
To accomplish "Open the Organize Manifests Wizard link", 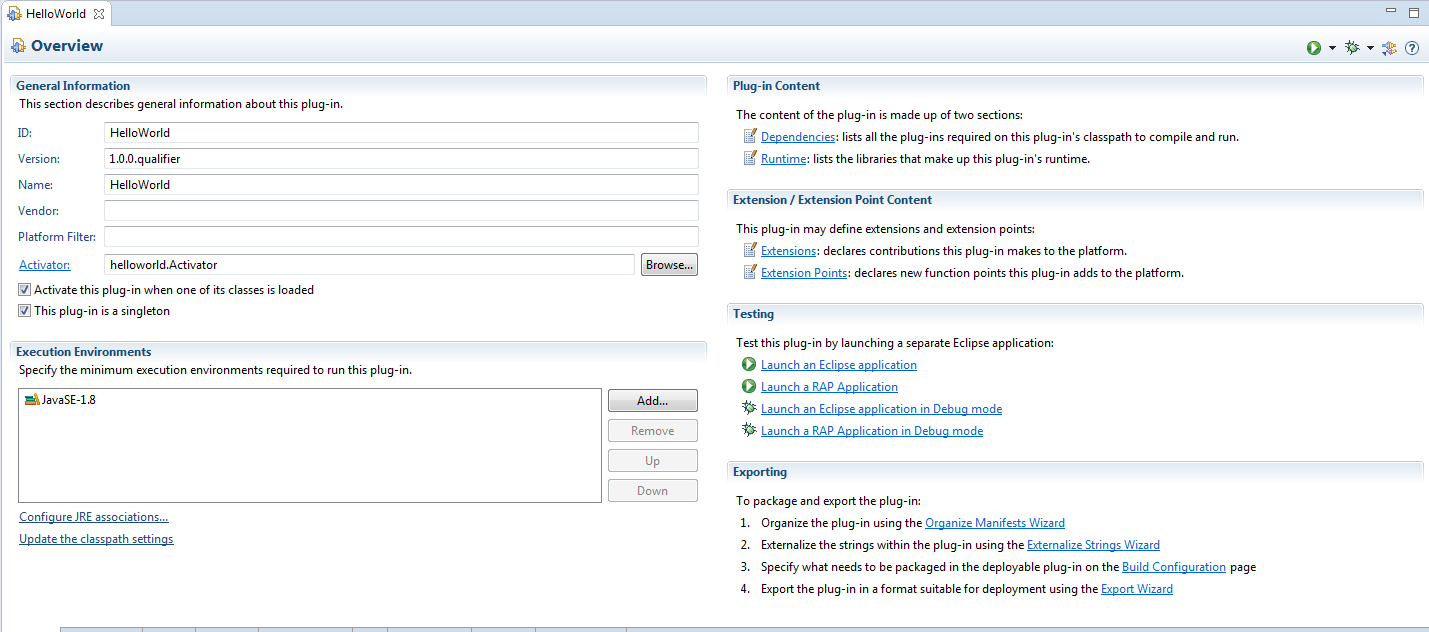I will (994, 522).
